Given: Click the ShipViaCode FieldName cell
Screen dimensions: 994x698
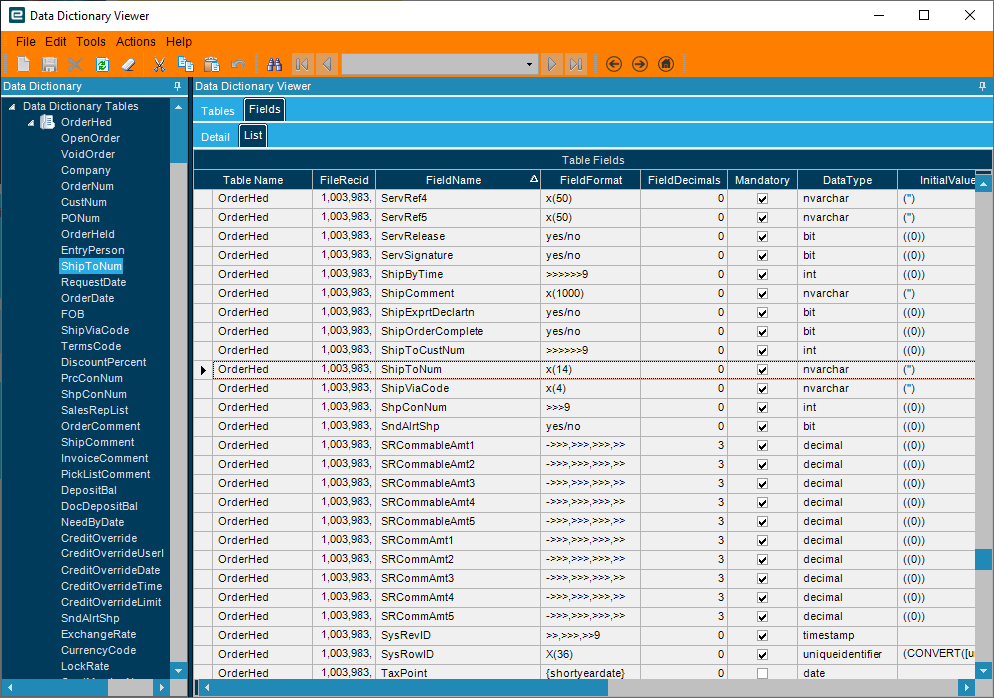Looking at the screenshot, I should coord(458,389).
